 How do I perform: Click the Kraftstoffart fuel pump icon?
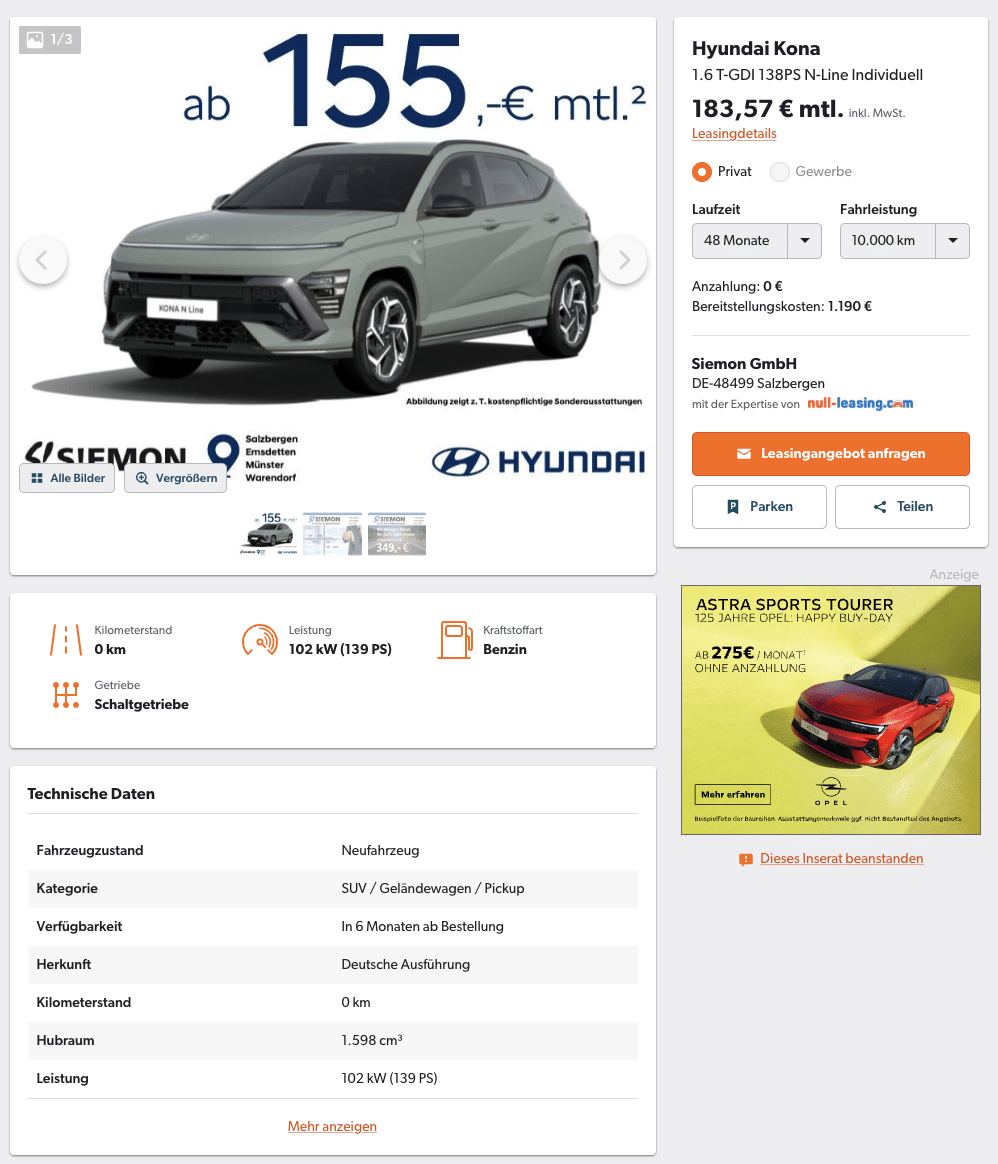[455, 640]
